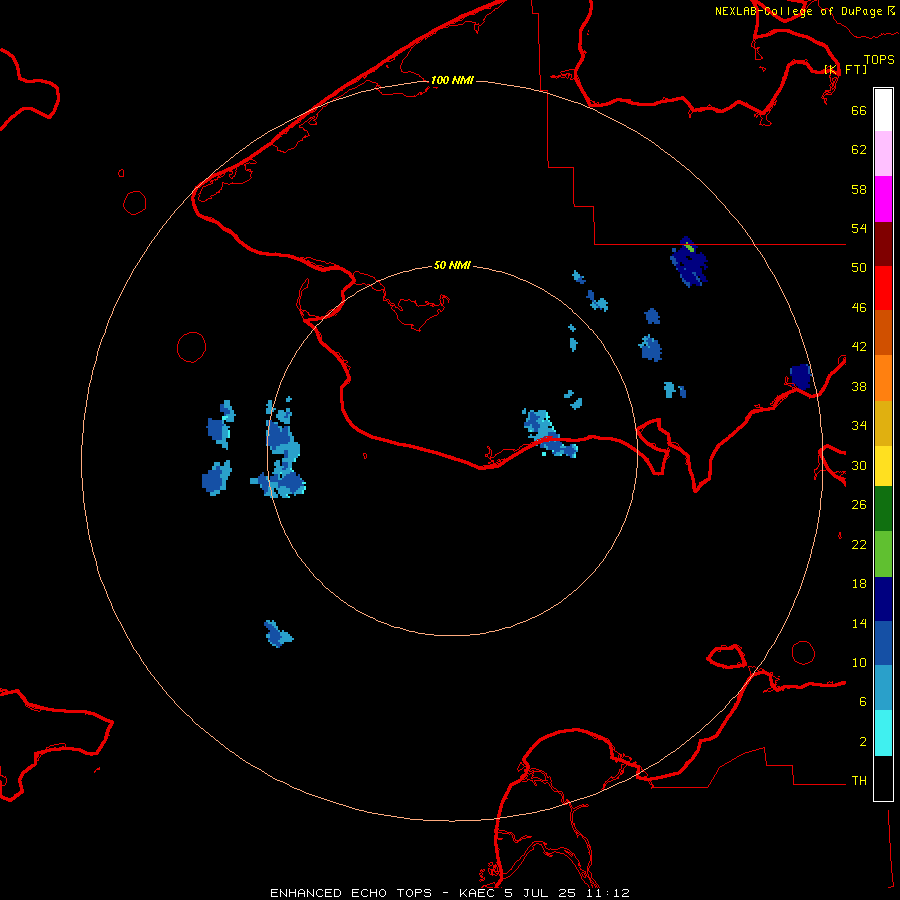
Task: Click legend value 42
Action: click(x=859, y=347)
